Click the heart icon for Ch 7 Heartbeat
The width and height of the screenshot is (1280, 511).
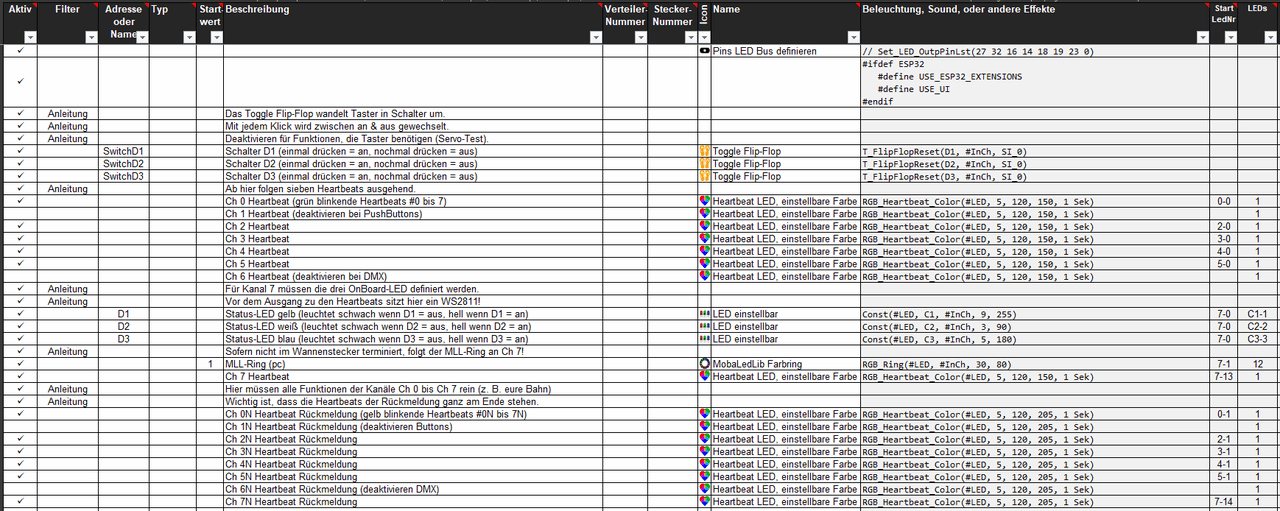(704, 377)
